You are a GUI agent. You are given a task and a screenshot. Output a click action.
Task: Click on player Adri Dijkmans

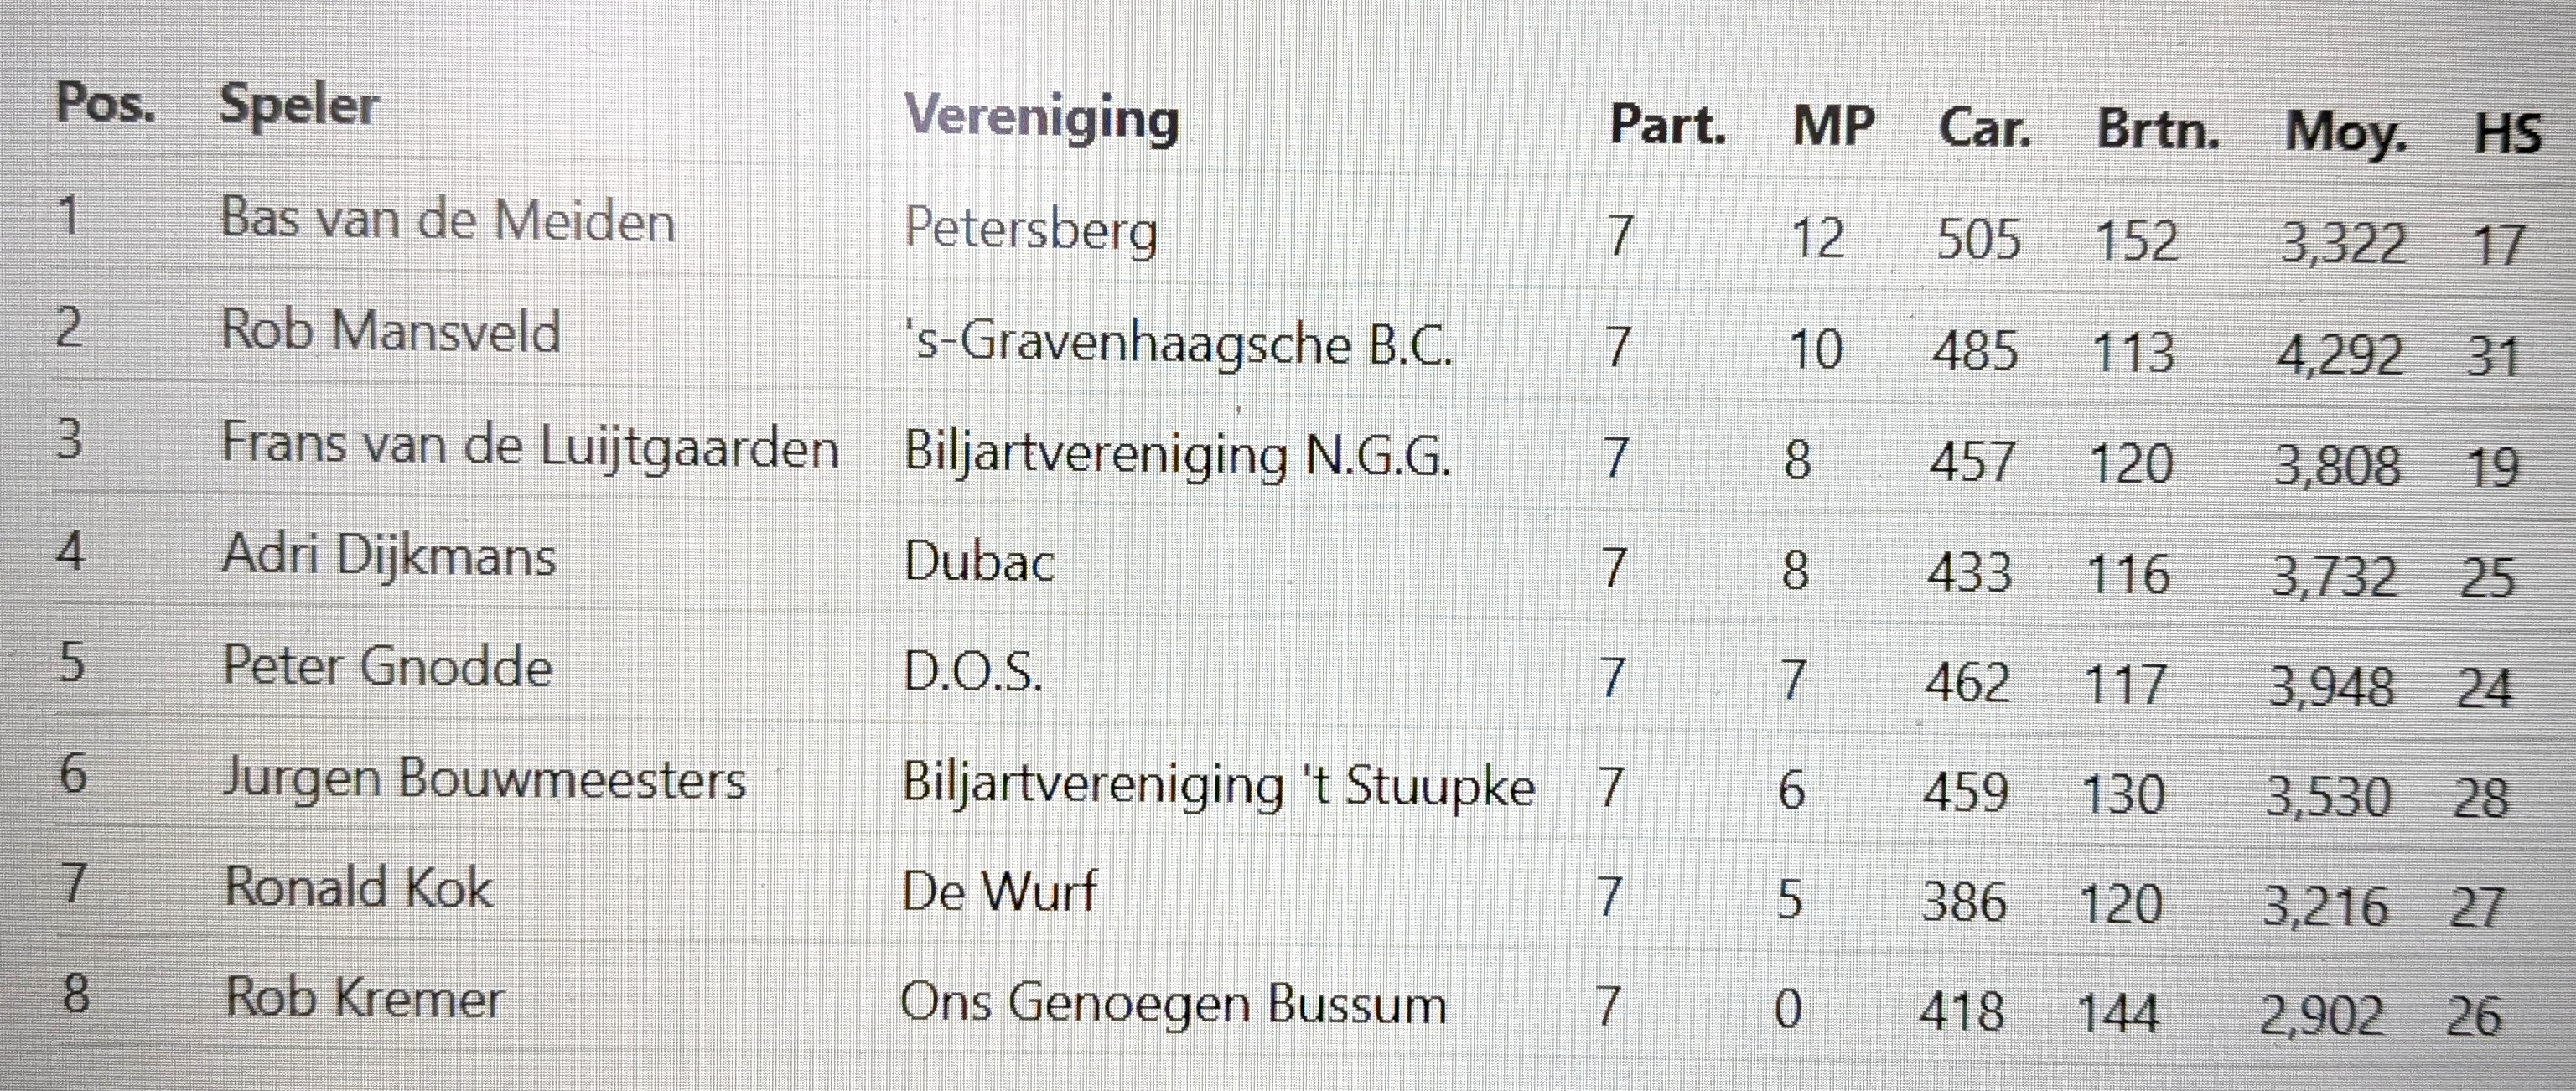[388, 556]
